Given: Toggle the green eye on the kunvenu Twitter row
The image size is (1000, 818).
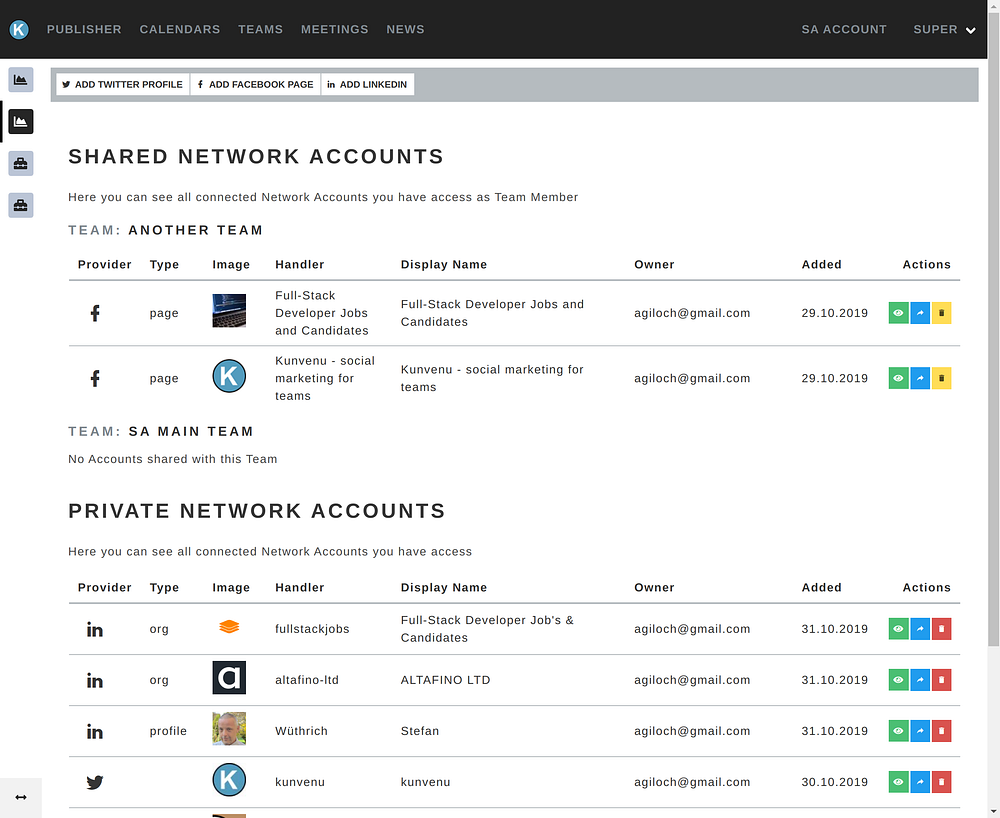Looking at the screenshot, I should coord(898,782).
